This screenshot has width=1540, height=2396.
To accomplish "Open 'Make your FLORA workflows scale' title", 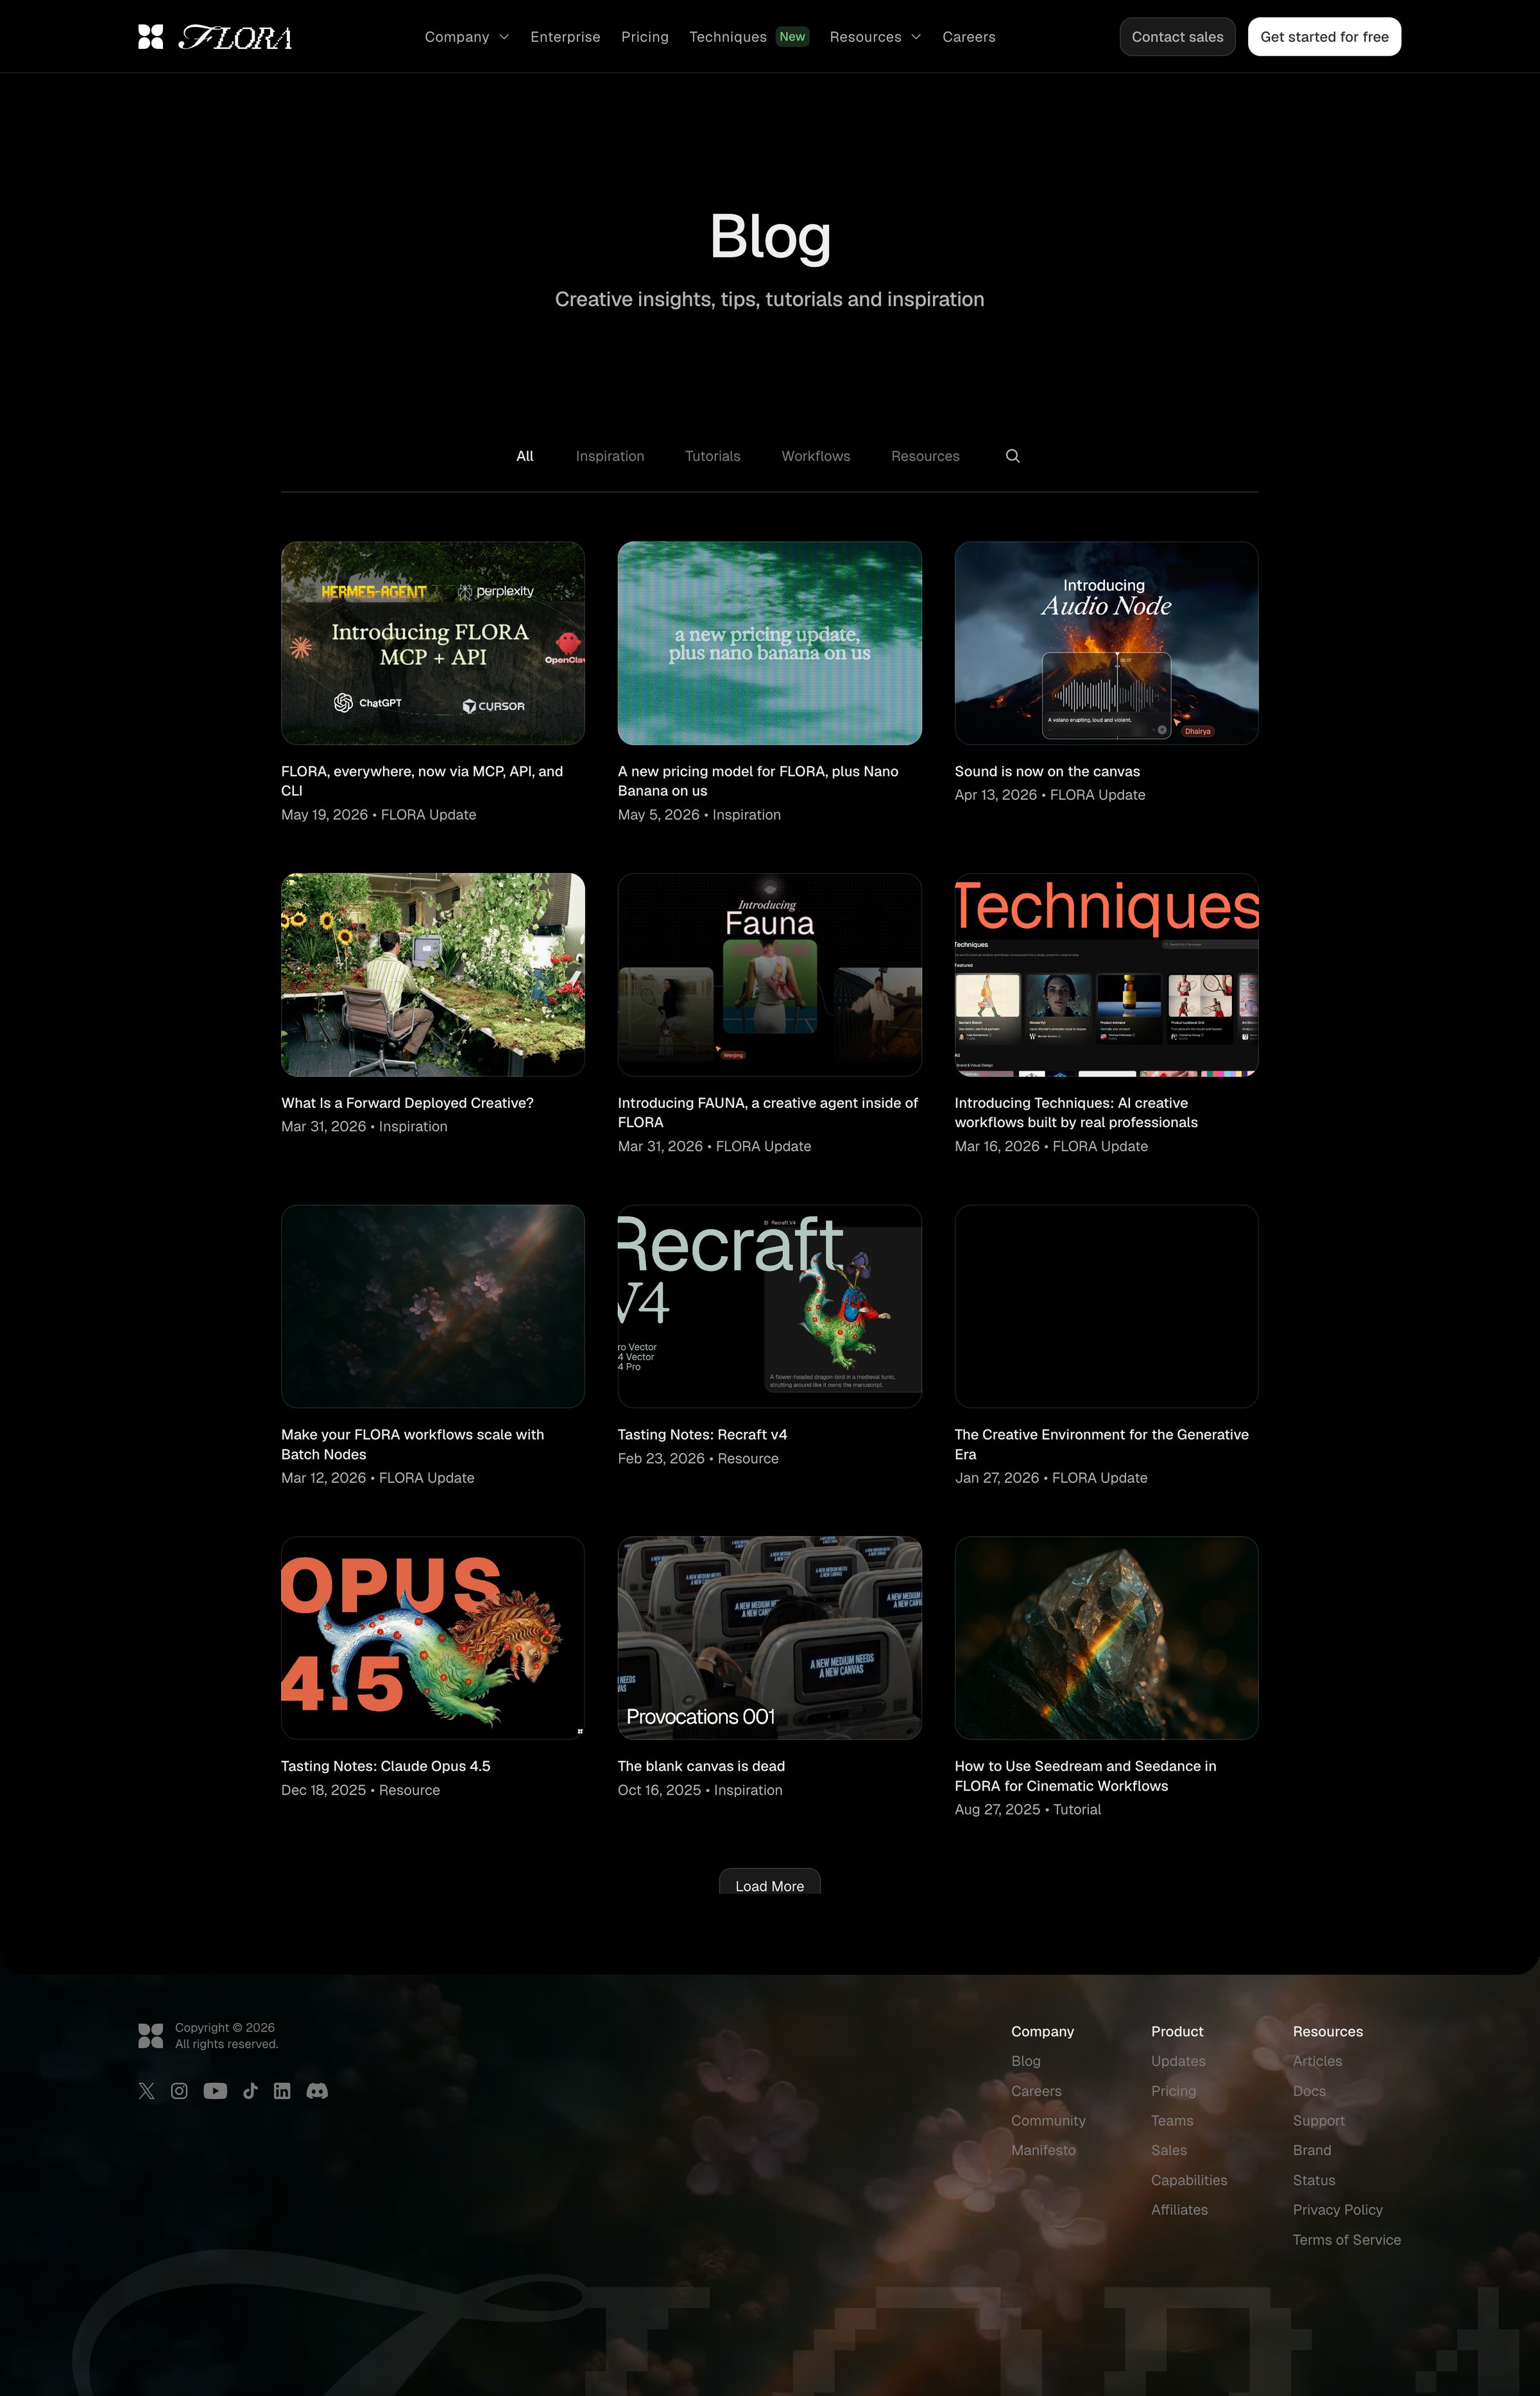I will (413, 1444).
